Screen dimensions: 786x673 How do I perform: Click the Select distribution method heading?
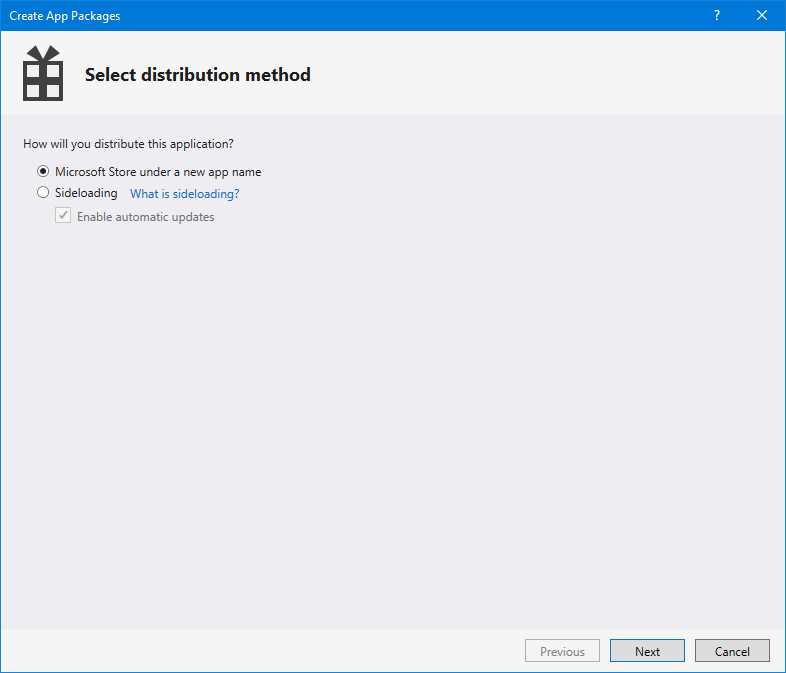pyautogui.click(x=198, y=75)
